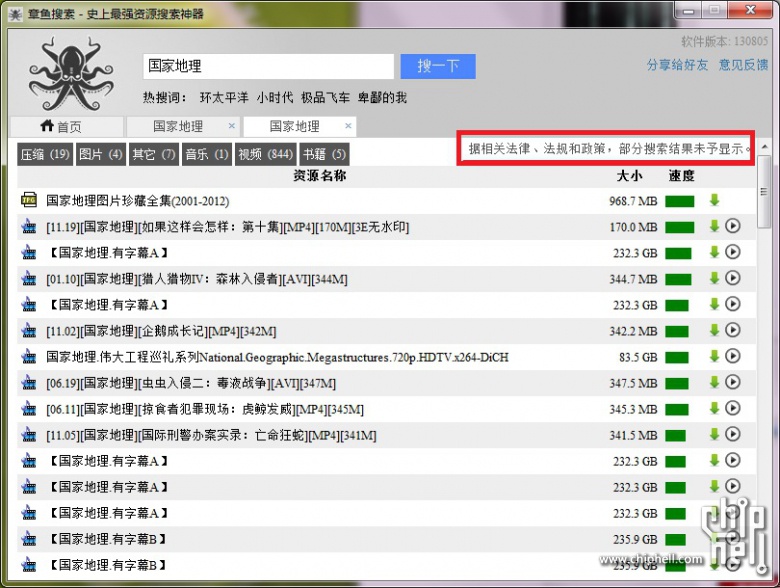Sort by 资源名称 column header

click(319, 176)
